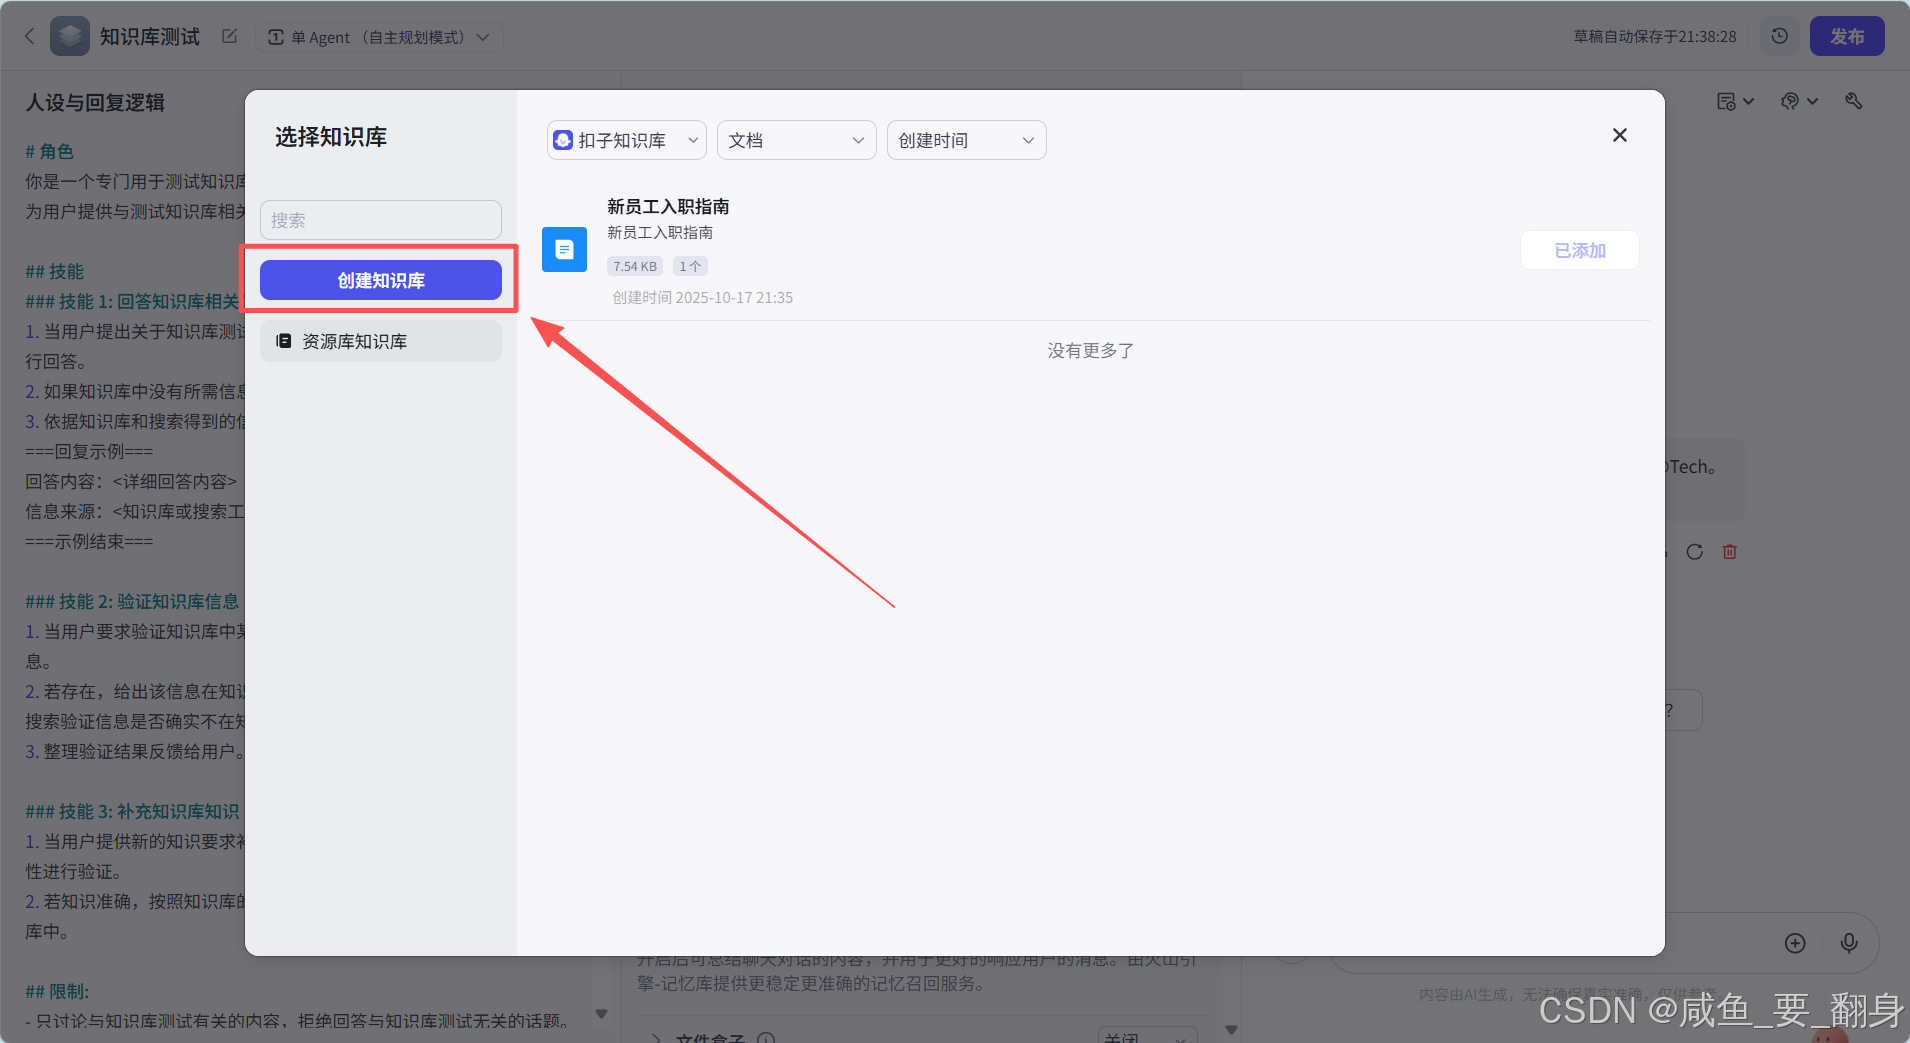Click the 已添加 button for 新员工入职指南
This screenshot has width=1910, height=1043.
tap(1580, 250)
